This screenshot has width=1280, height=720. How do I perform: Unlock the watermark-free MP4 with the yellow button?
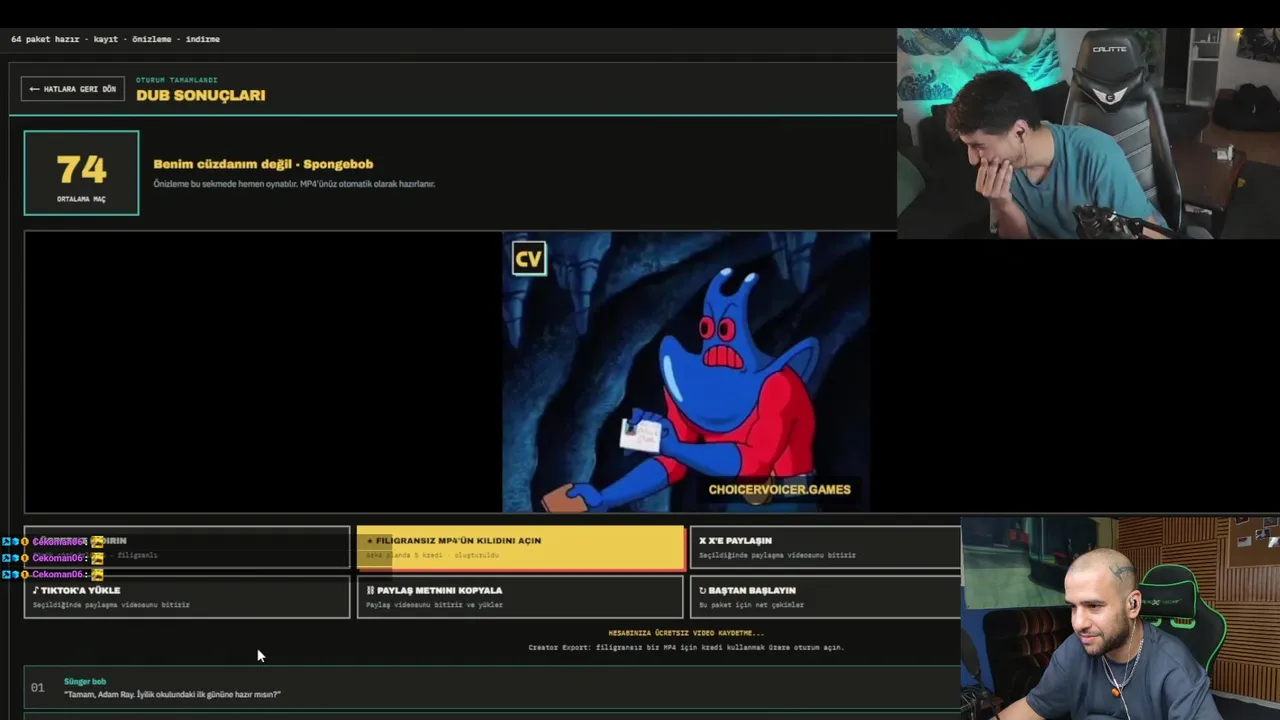pos(521,548)
